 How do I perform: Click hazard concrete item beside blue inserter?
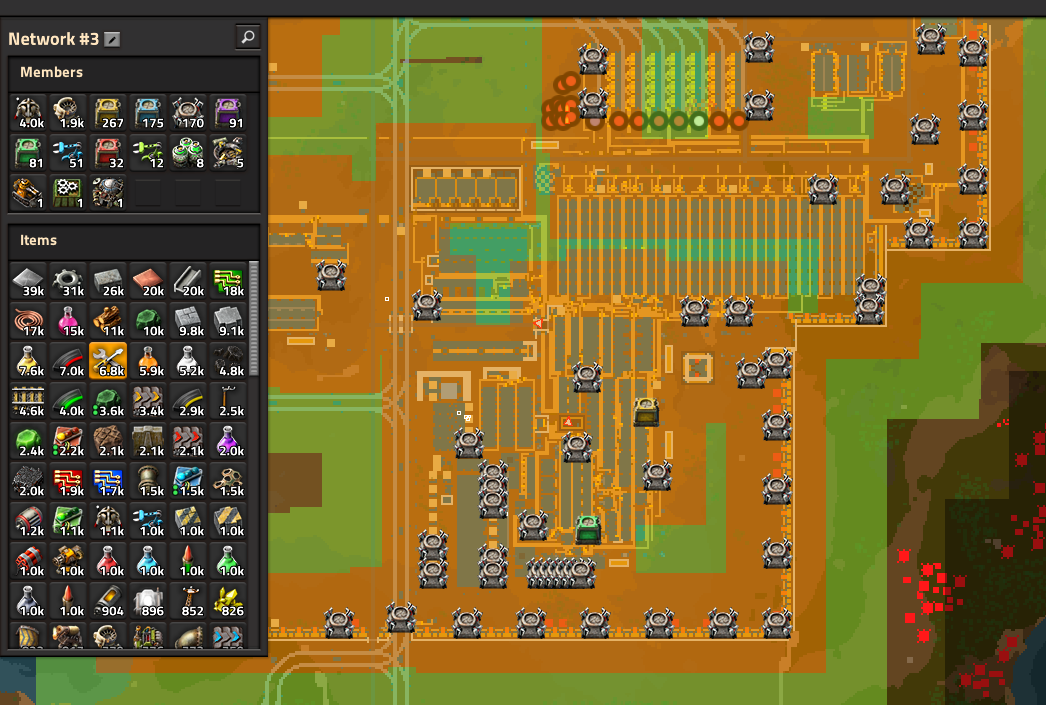(x=188, y=521)
